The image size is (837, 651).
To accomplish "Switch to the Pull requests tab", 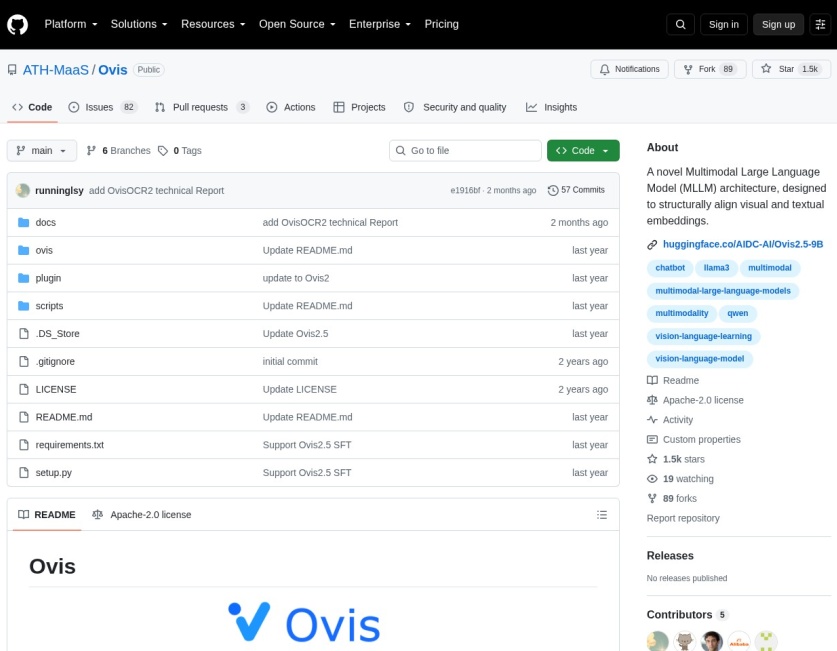I will (202, 107).
